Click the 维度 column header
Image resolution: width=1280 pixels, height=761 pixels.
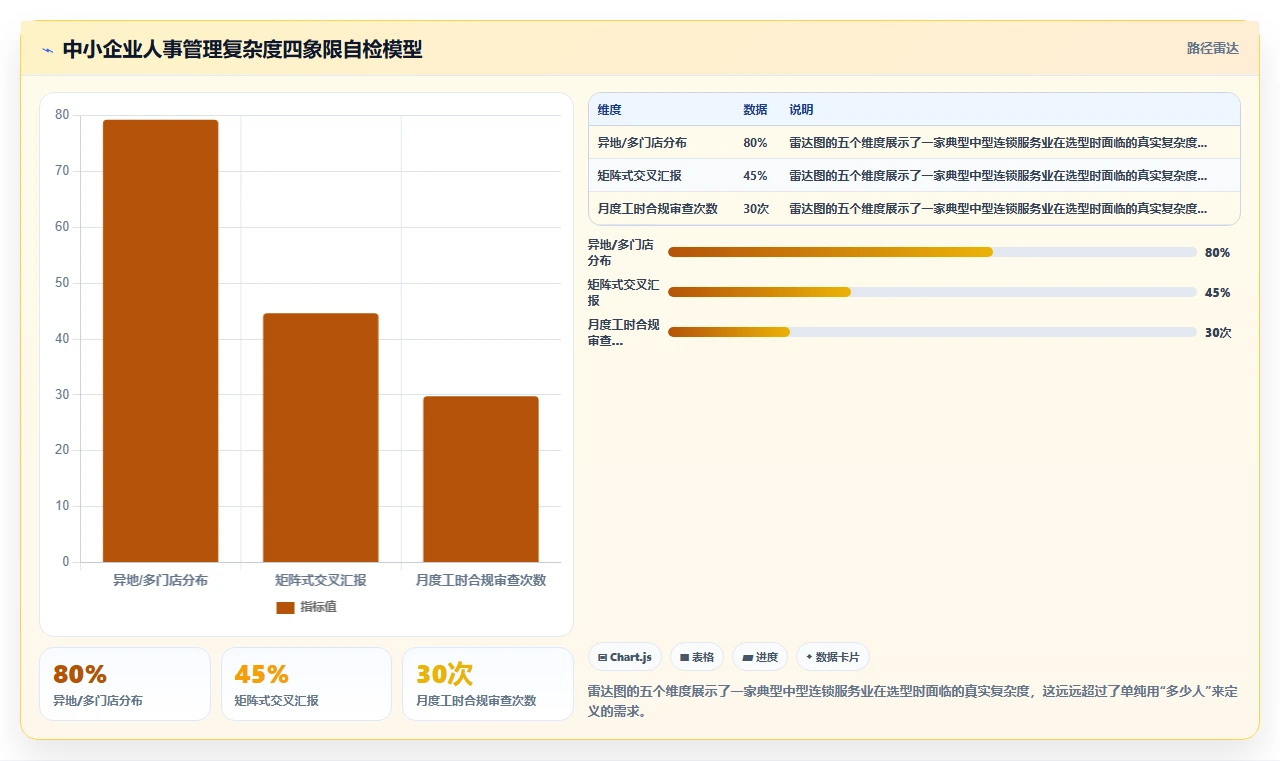609,110
